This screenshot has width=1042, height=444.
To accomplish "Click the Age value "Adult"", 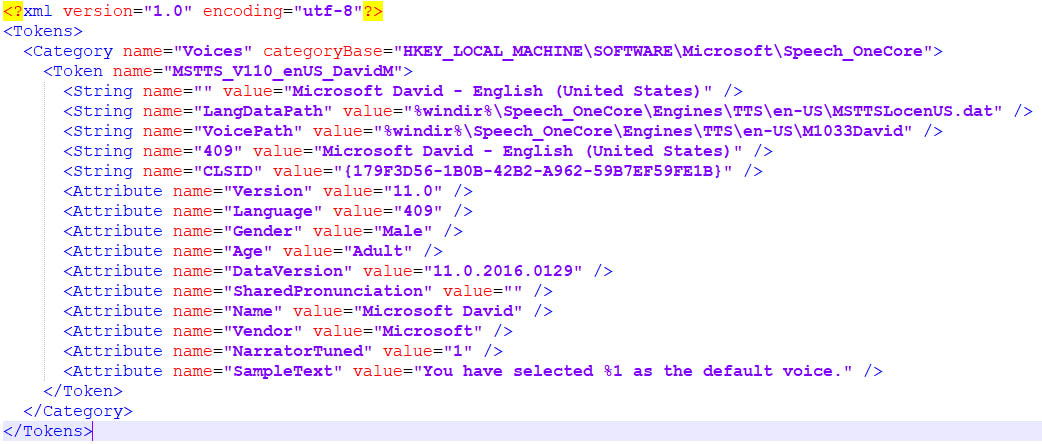I will click(379, 251).
